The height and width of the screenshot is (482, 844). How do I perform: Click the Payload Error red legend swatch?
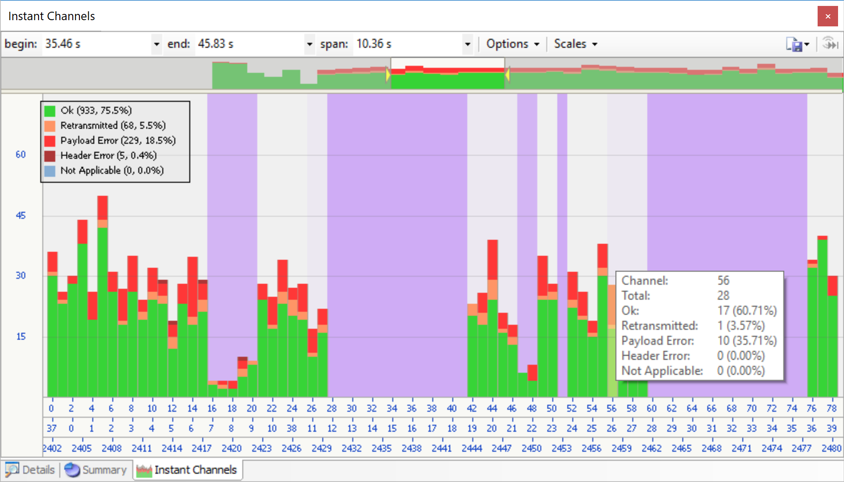coord(50,141)
